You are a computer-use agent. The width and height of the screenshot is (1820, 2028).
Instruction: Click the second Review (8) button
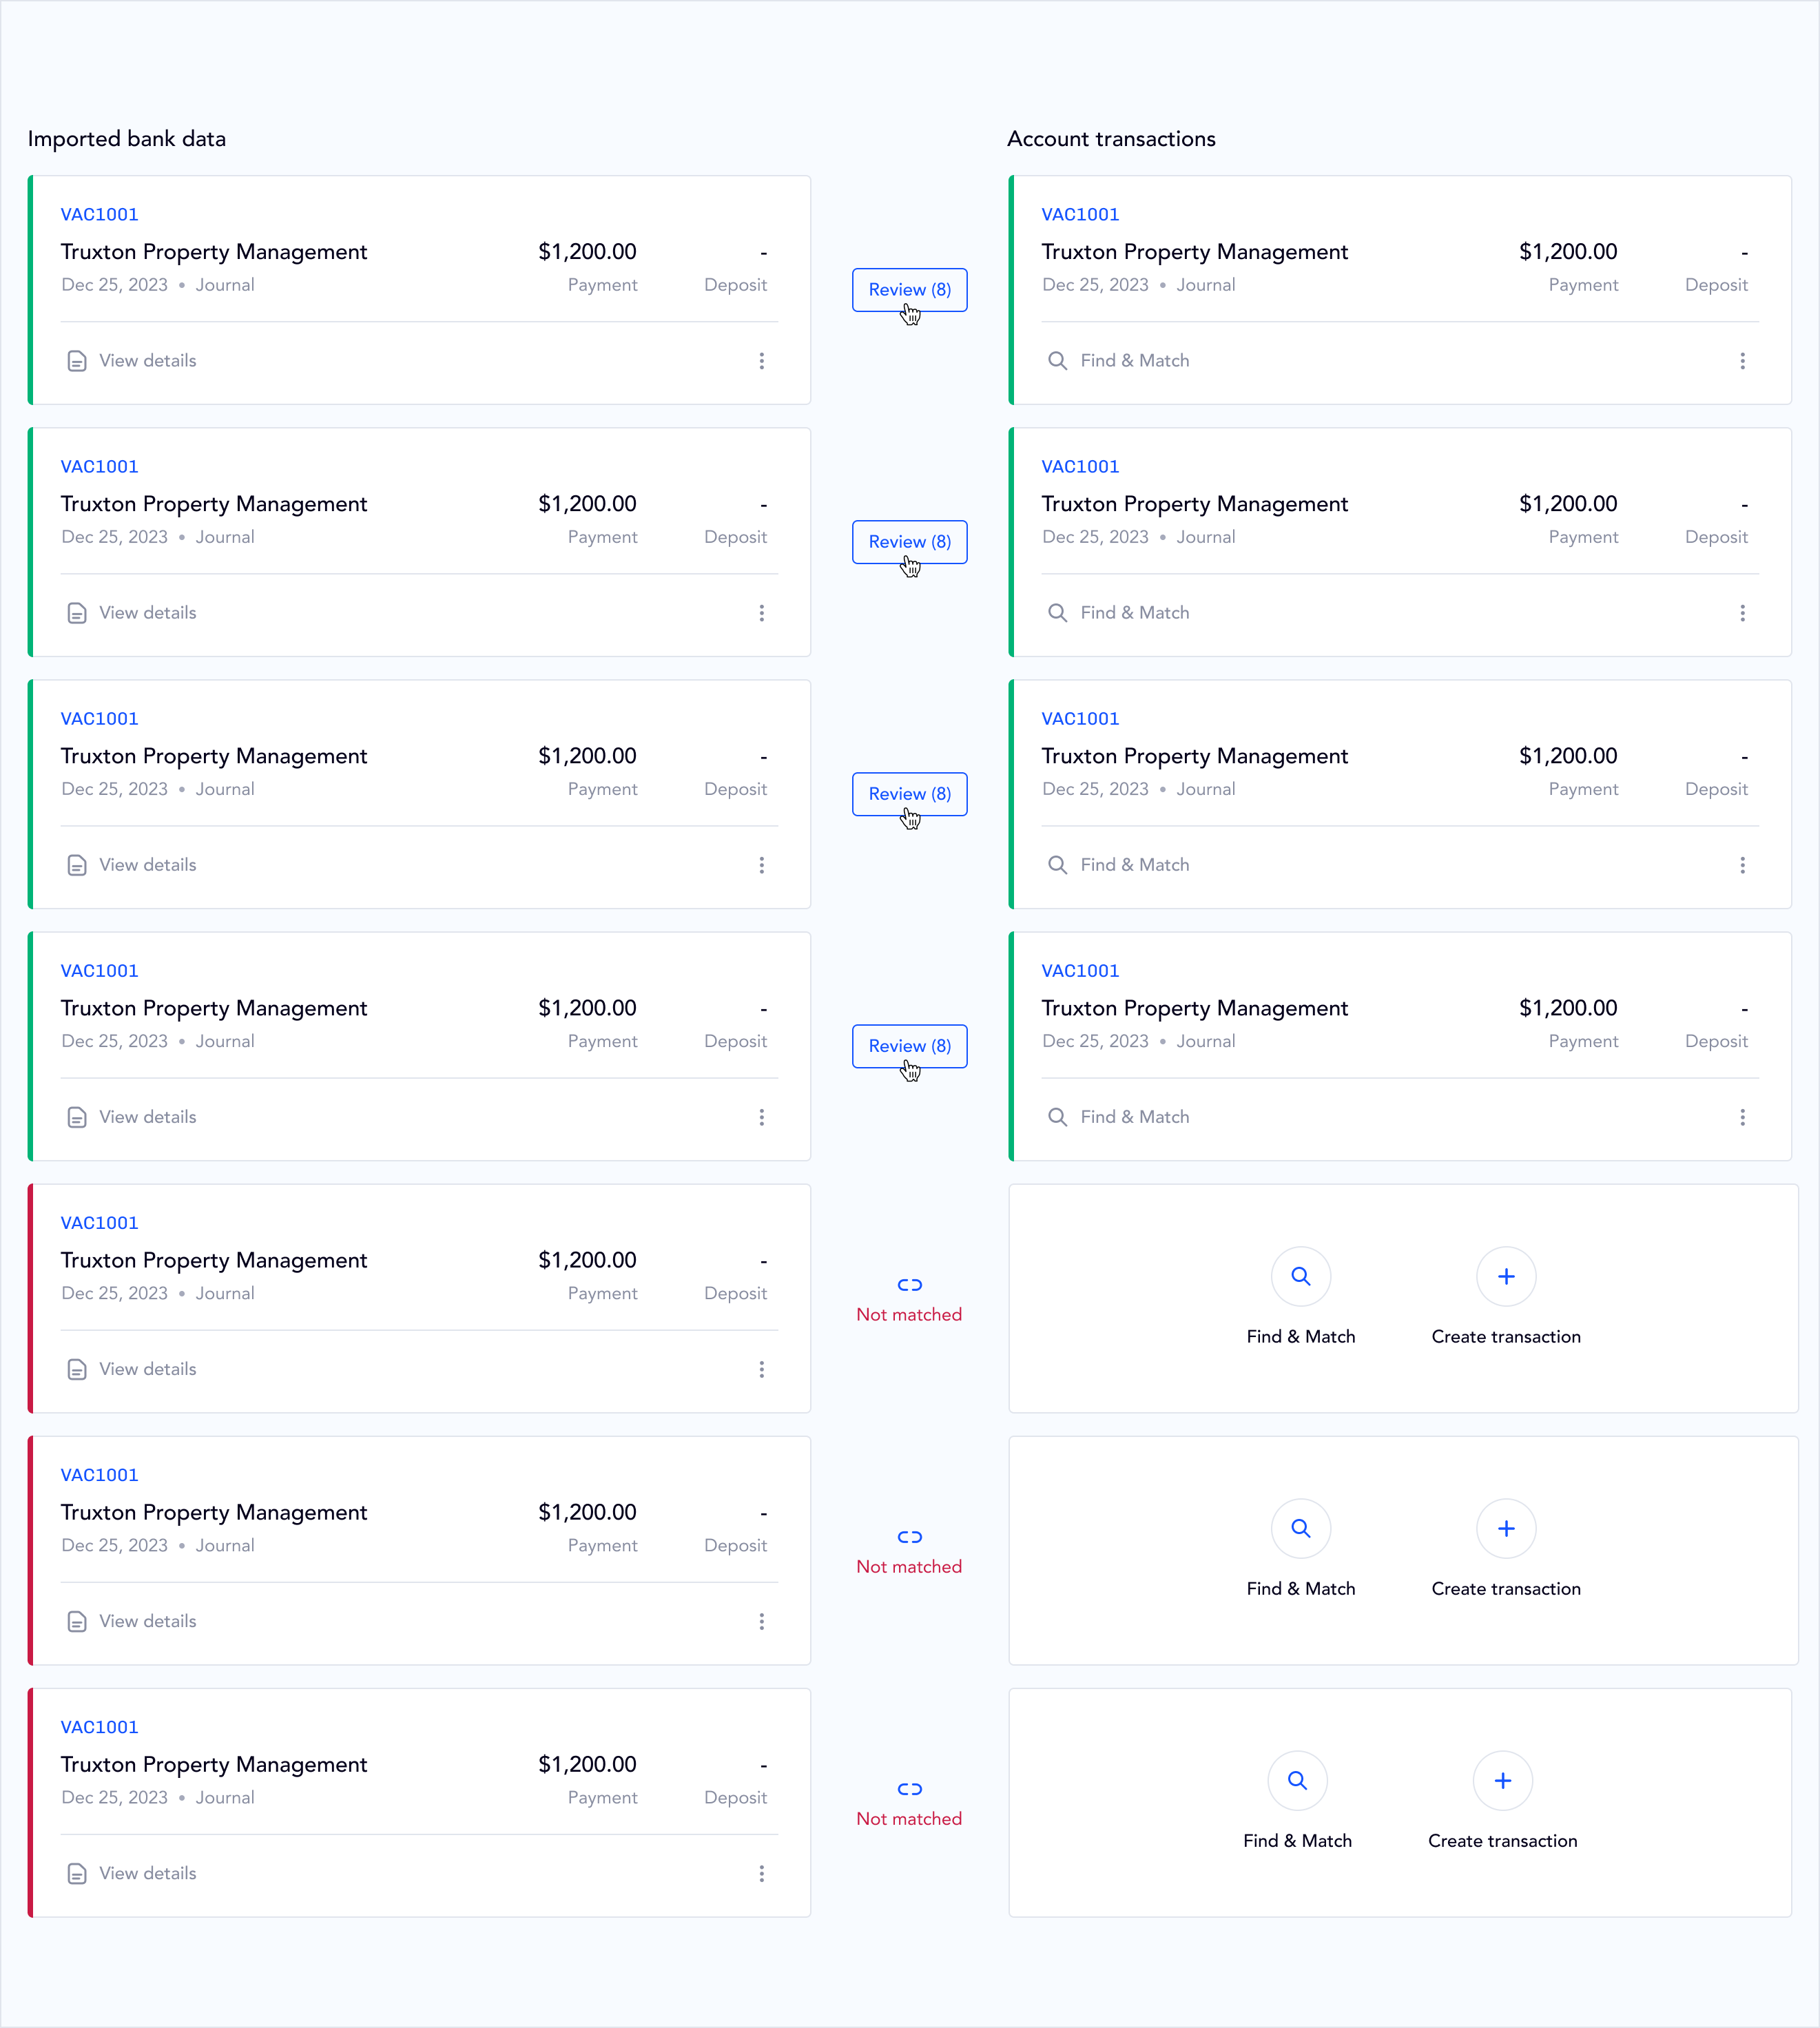point(909,542)
